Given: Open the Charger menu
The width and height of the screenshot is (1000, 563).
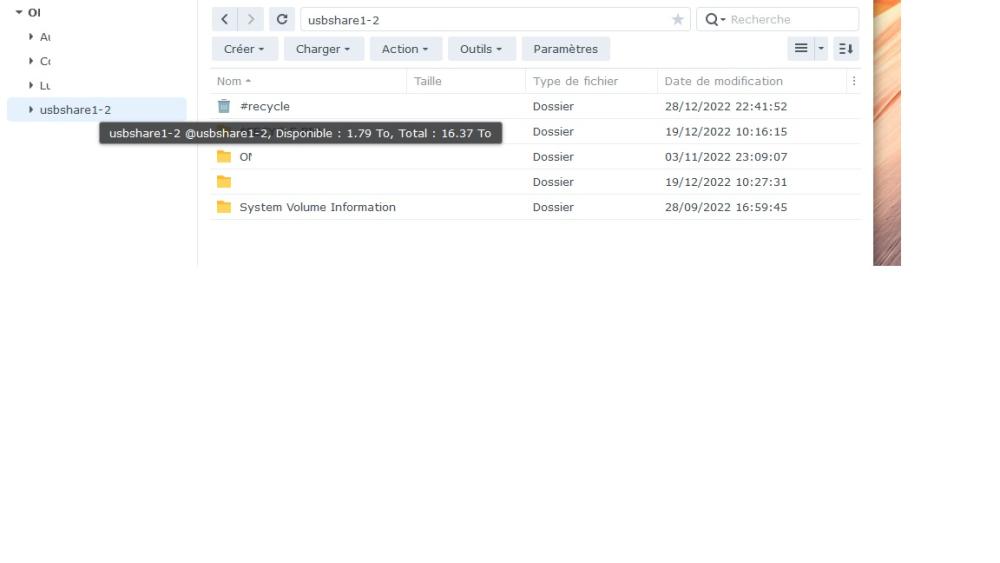Looking at the screenshot, I should tap(323, 49).
